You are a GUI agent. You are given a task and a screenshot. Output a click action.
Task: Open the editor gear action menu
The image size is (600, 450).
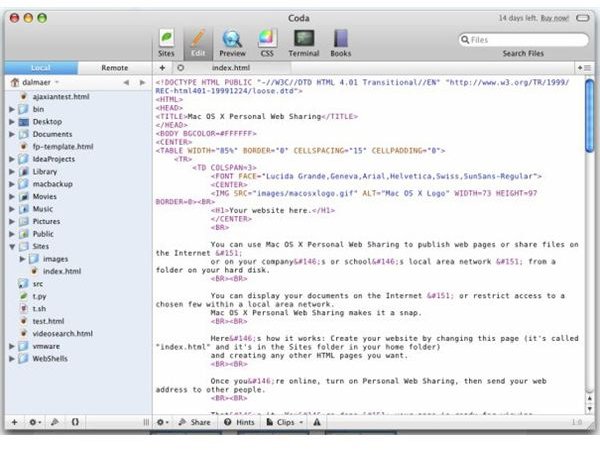(163, 422)
